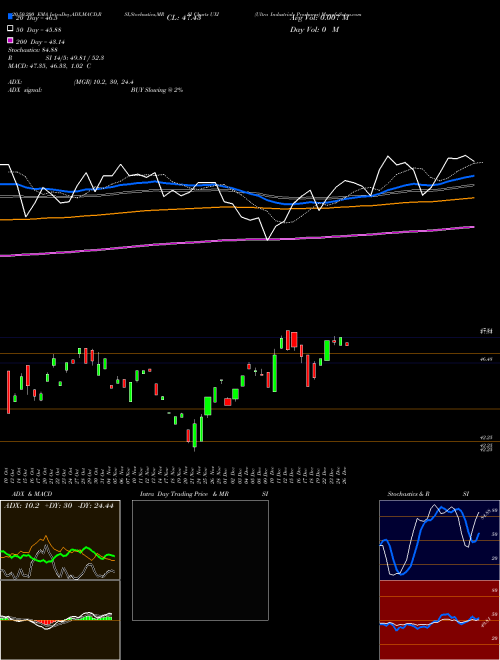Click the lowest green candlestick near 42.25
Image resolution: width=500 pixels, height=660 pixels.
(194, 435)
